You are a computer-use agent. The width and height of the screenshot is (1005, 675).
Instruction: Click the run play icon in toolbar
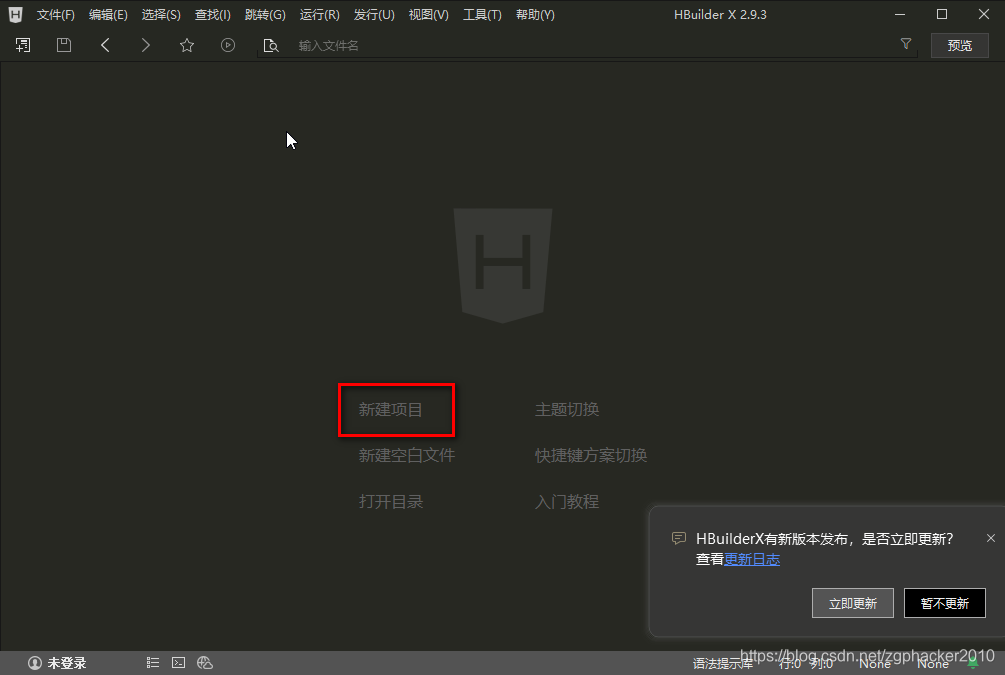tap(228, 45)
